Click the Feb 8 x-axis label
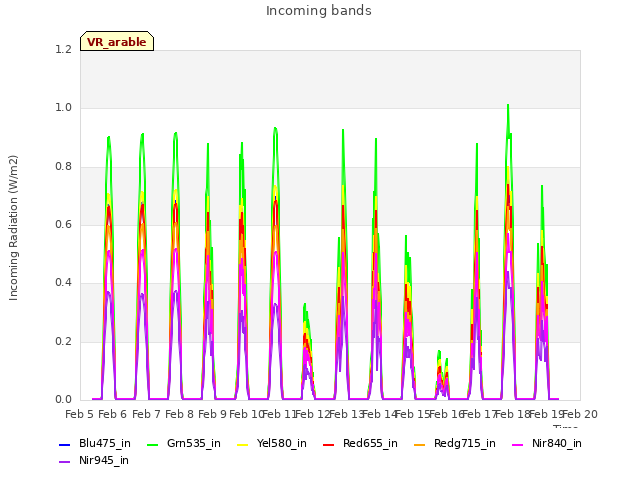The width and height of the screenshot is (640, 480). click(x=179, y=414)
